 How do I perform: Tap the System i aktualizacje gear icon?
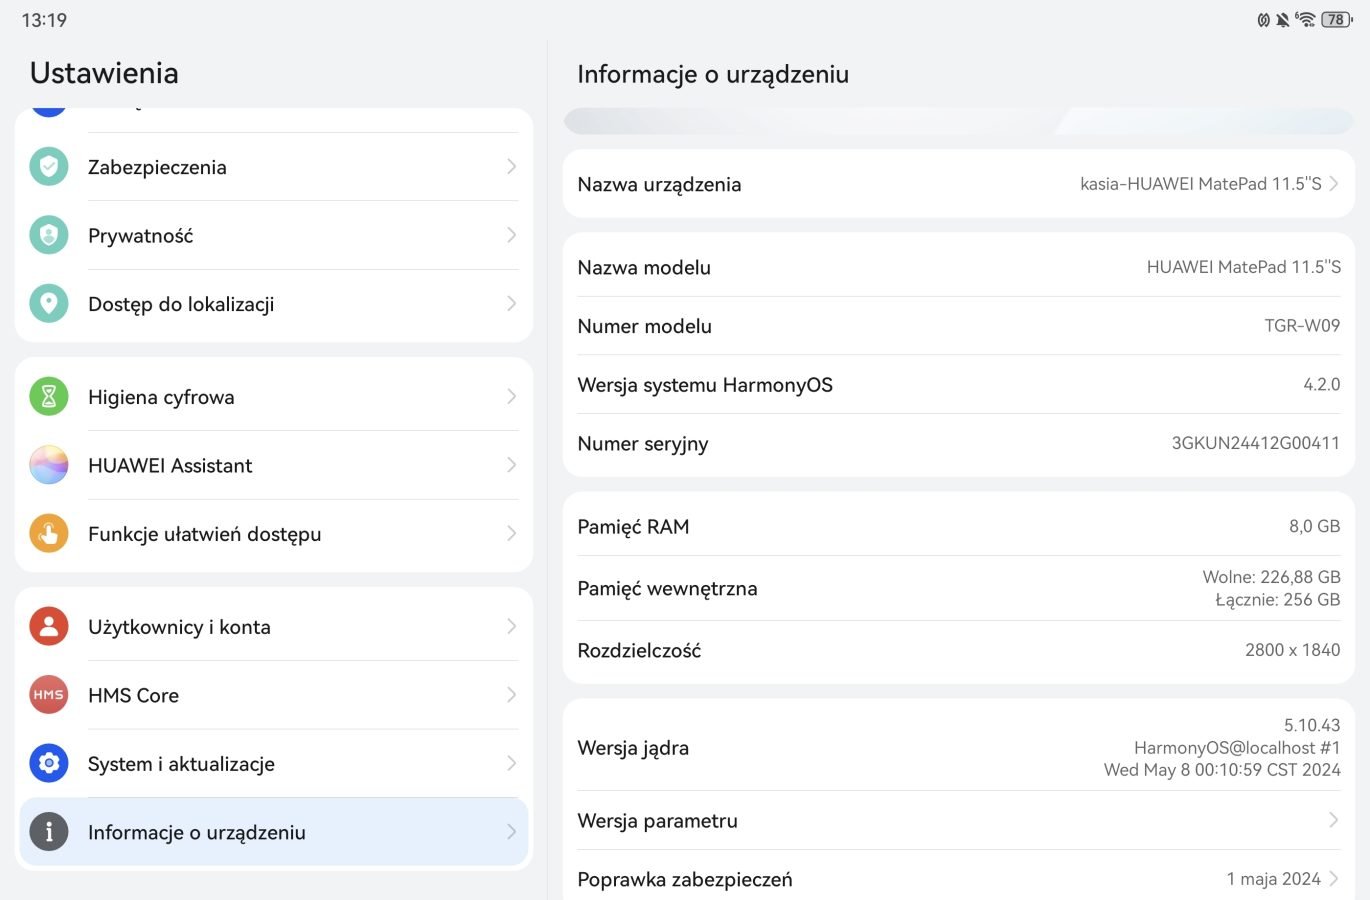[x=49, y=764]
